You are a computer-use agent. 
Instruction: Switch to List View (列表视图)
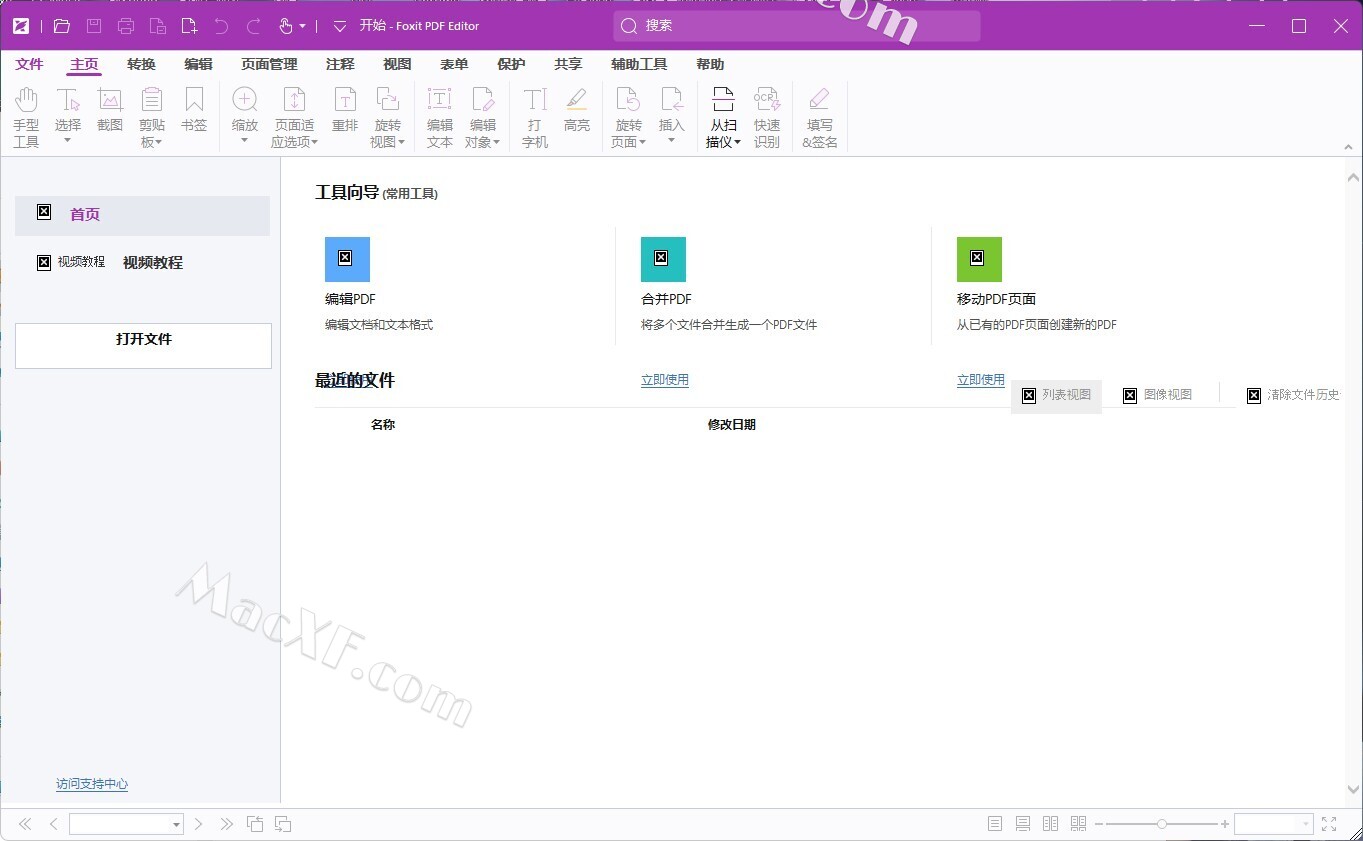pyautogui.click(x=1056, y=395)
